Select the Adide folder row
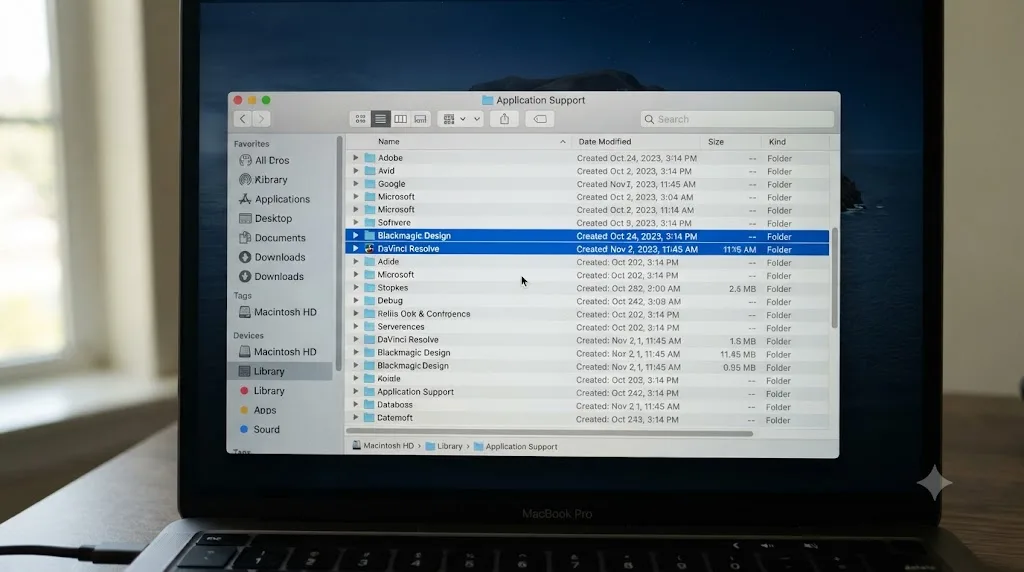This screenshot has height=572, width=1024. tap(587, 262)
